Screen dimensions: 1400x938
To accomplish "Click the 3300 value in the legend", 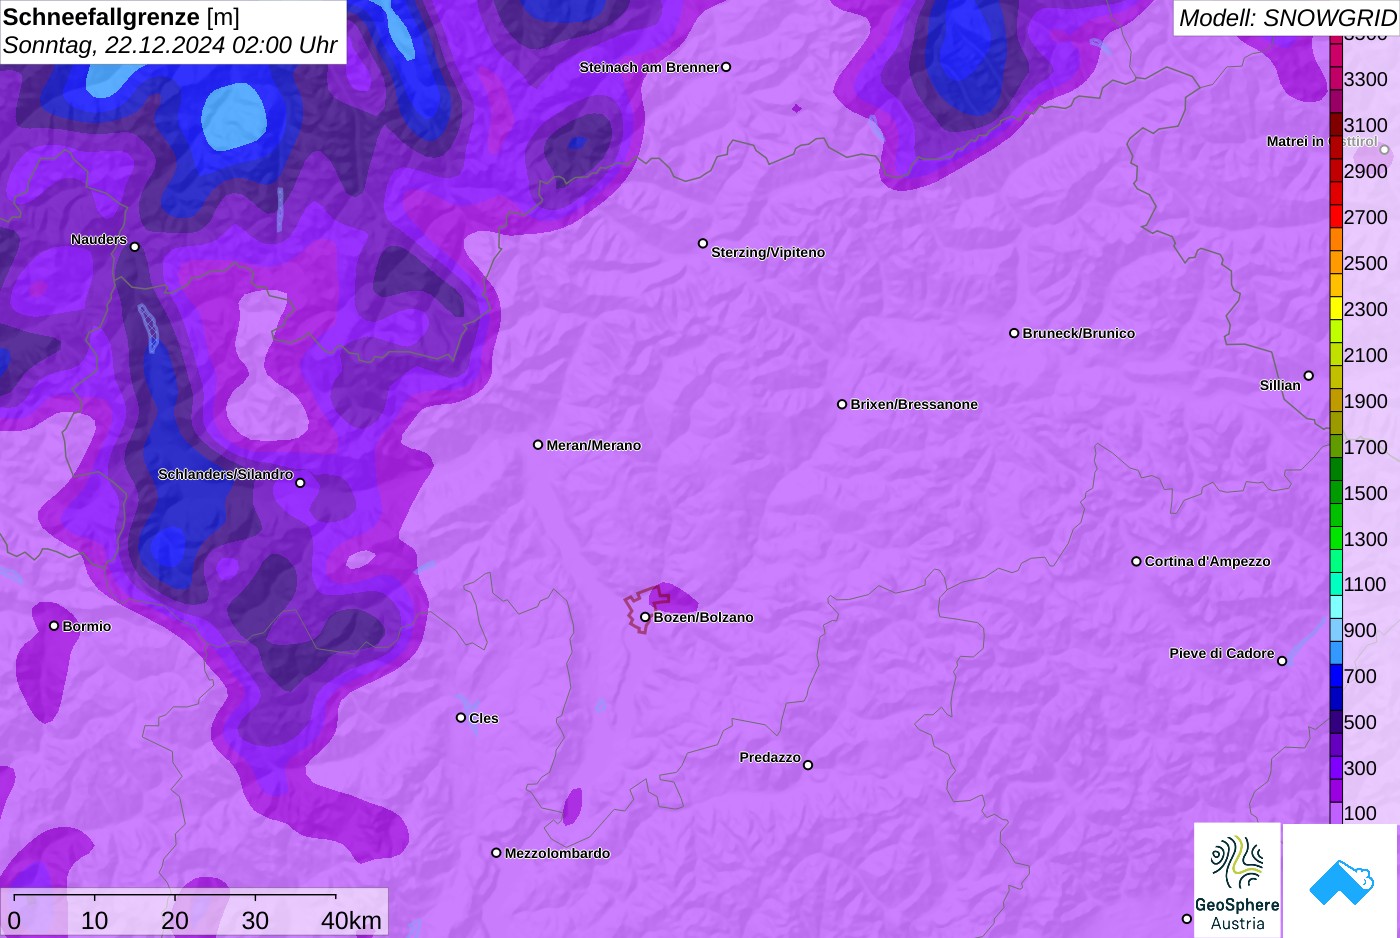I will coord(1365,79).
